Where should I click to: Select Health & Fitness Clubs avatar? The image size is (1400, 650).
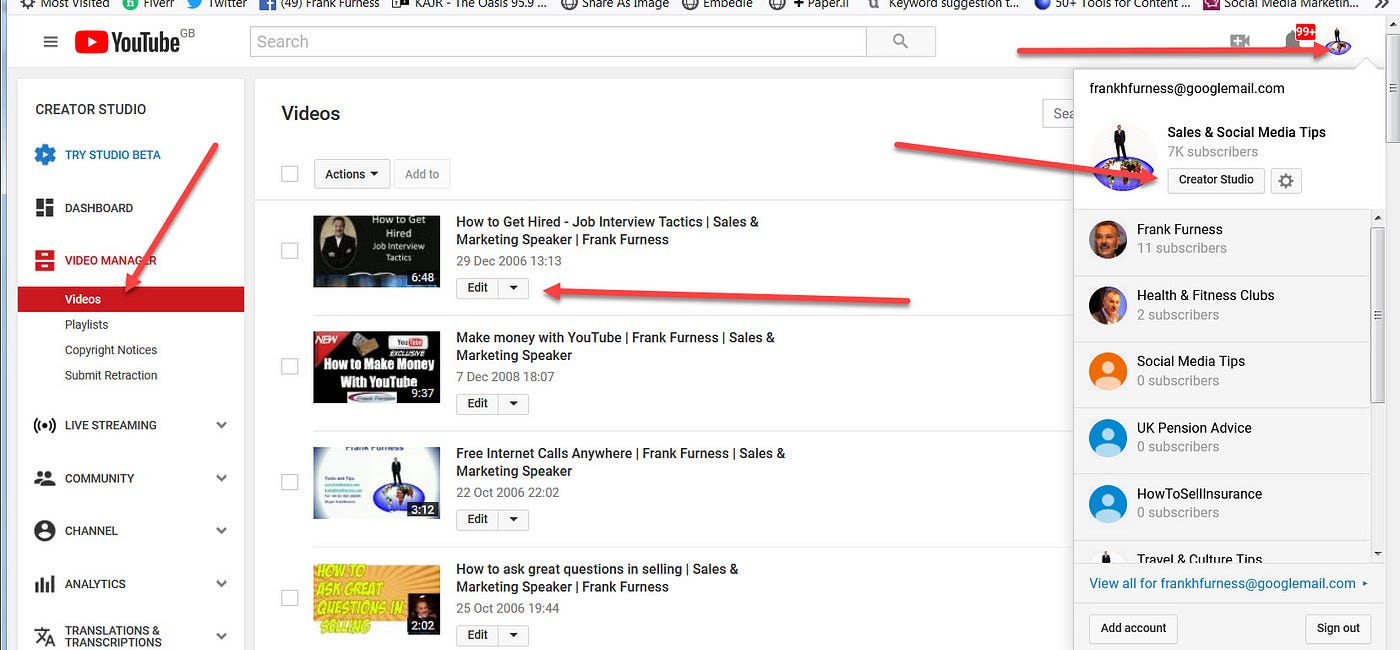coord(1107,305)
